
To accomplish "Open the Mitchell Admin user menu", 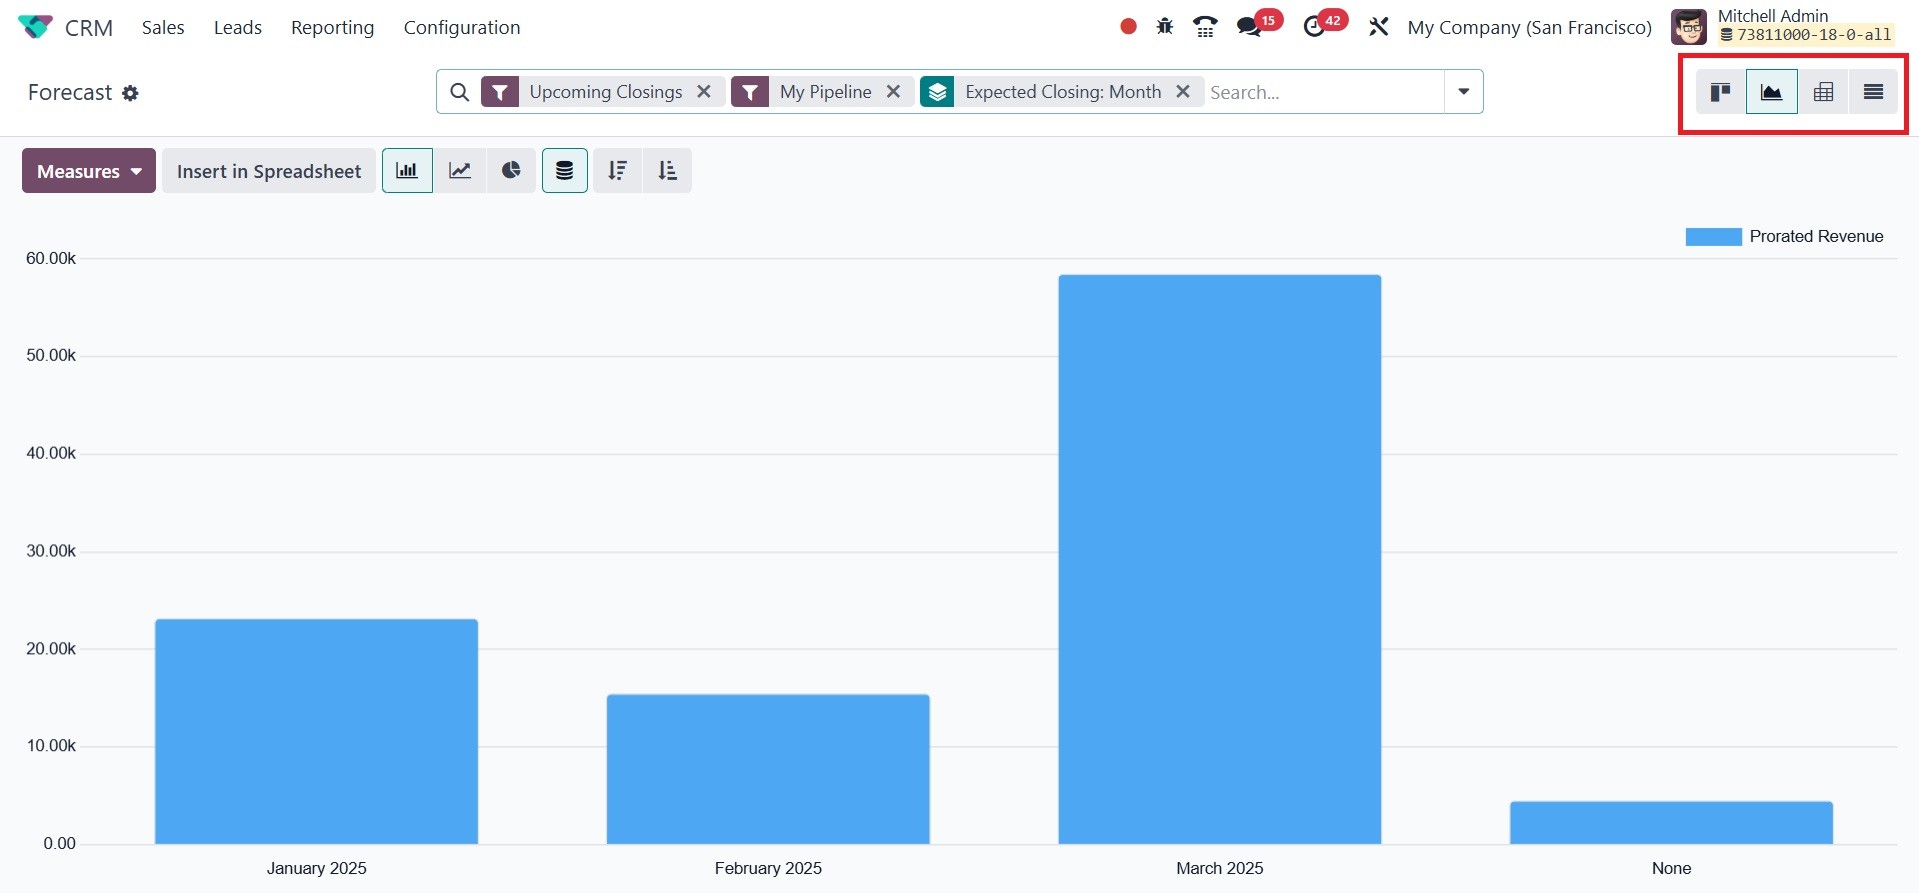I will tap(1783, 27).
